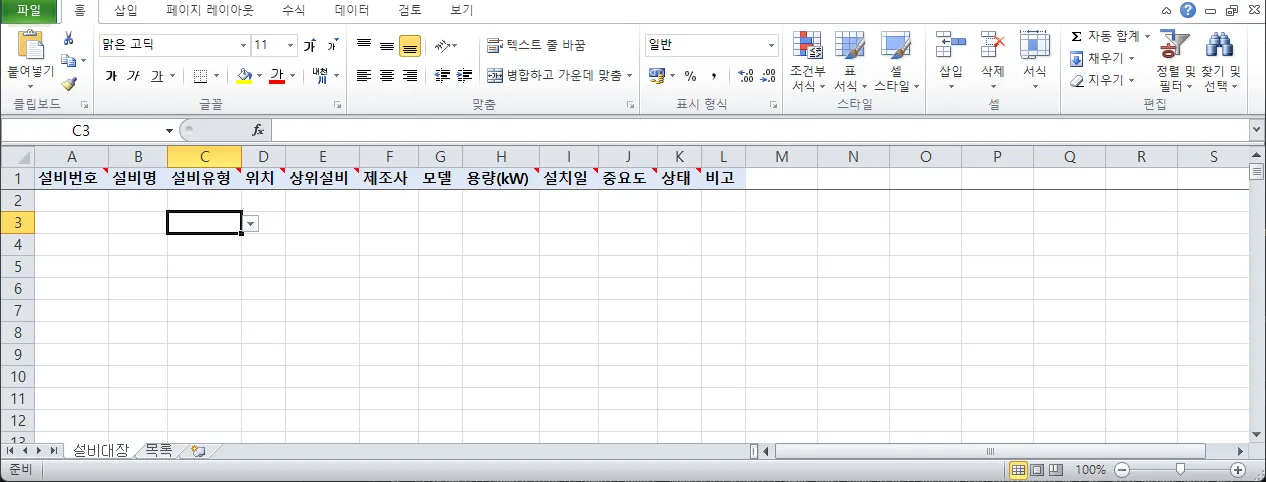Apply percent style icon

[x=690, y=76]
